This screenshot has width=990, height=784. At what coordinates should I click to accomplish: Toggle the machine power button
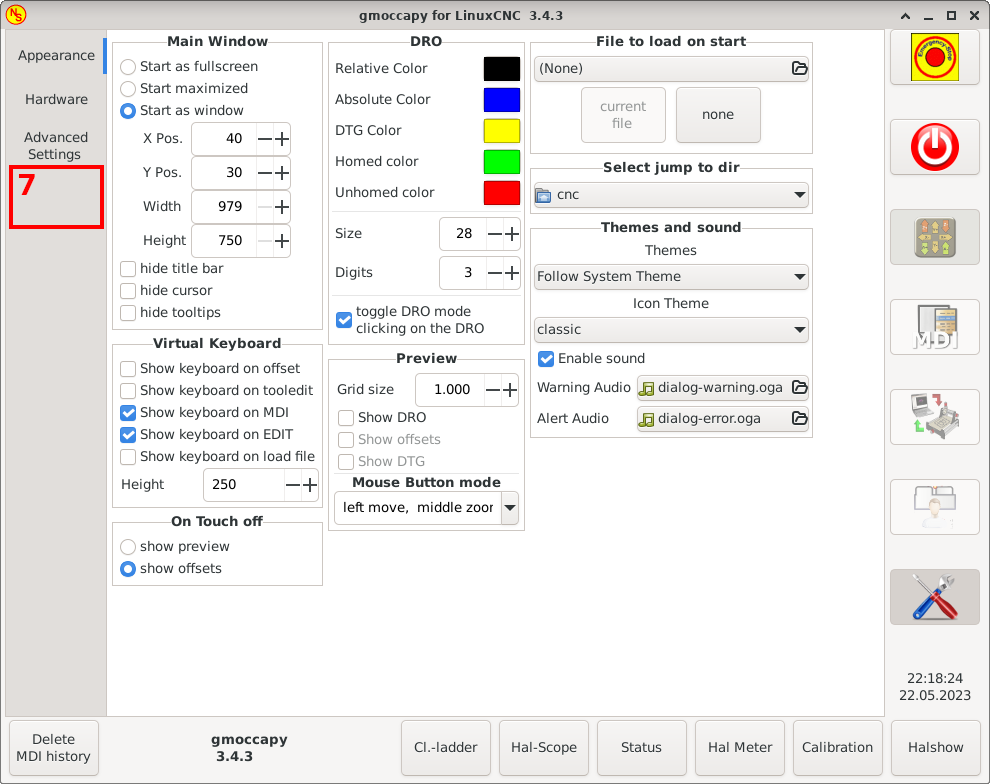[934, 148]
